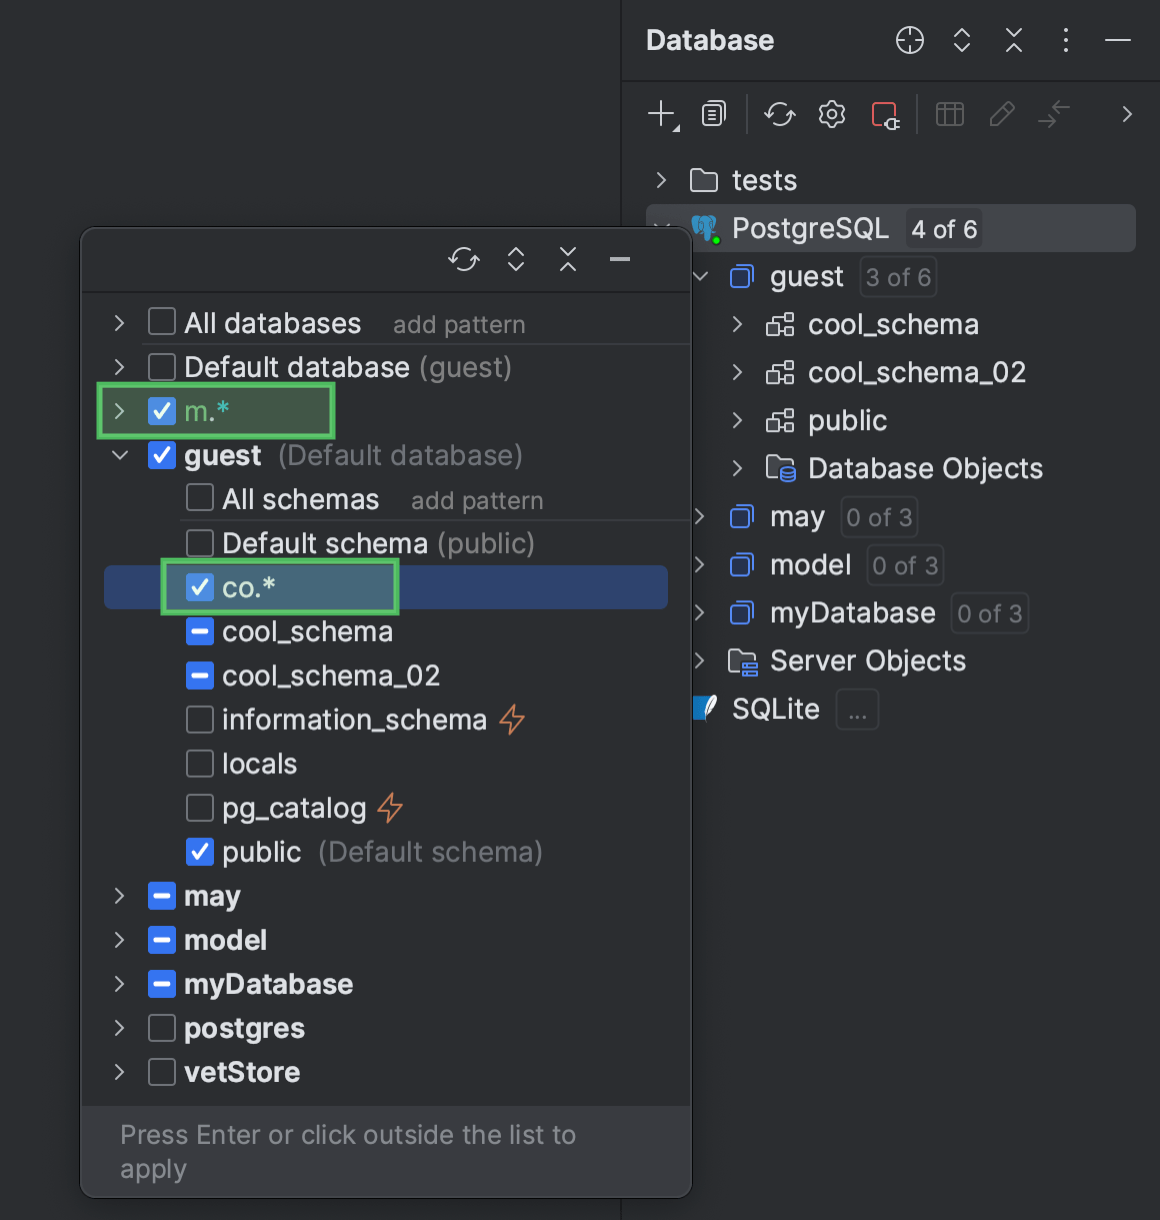The width and height of the screenshot is (1160, 1220).
Task: Duplicate the selected data source
Action: pyautogui.click(x=713, y=114)
